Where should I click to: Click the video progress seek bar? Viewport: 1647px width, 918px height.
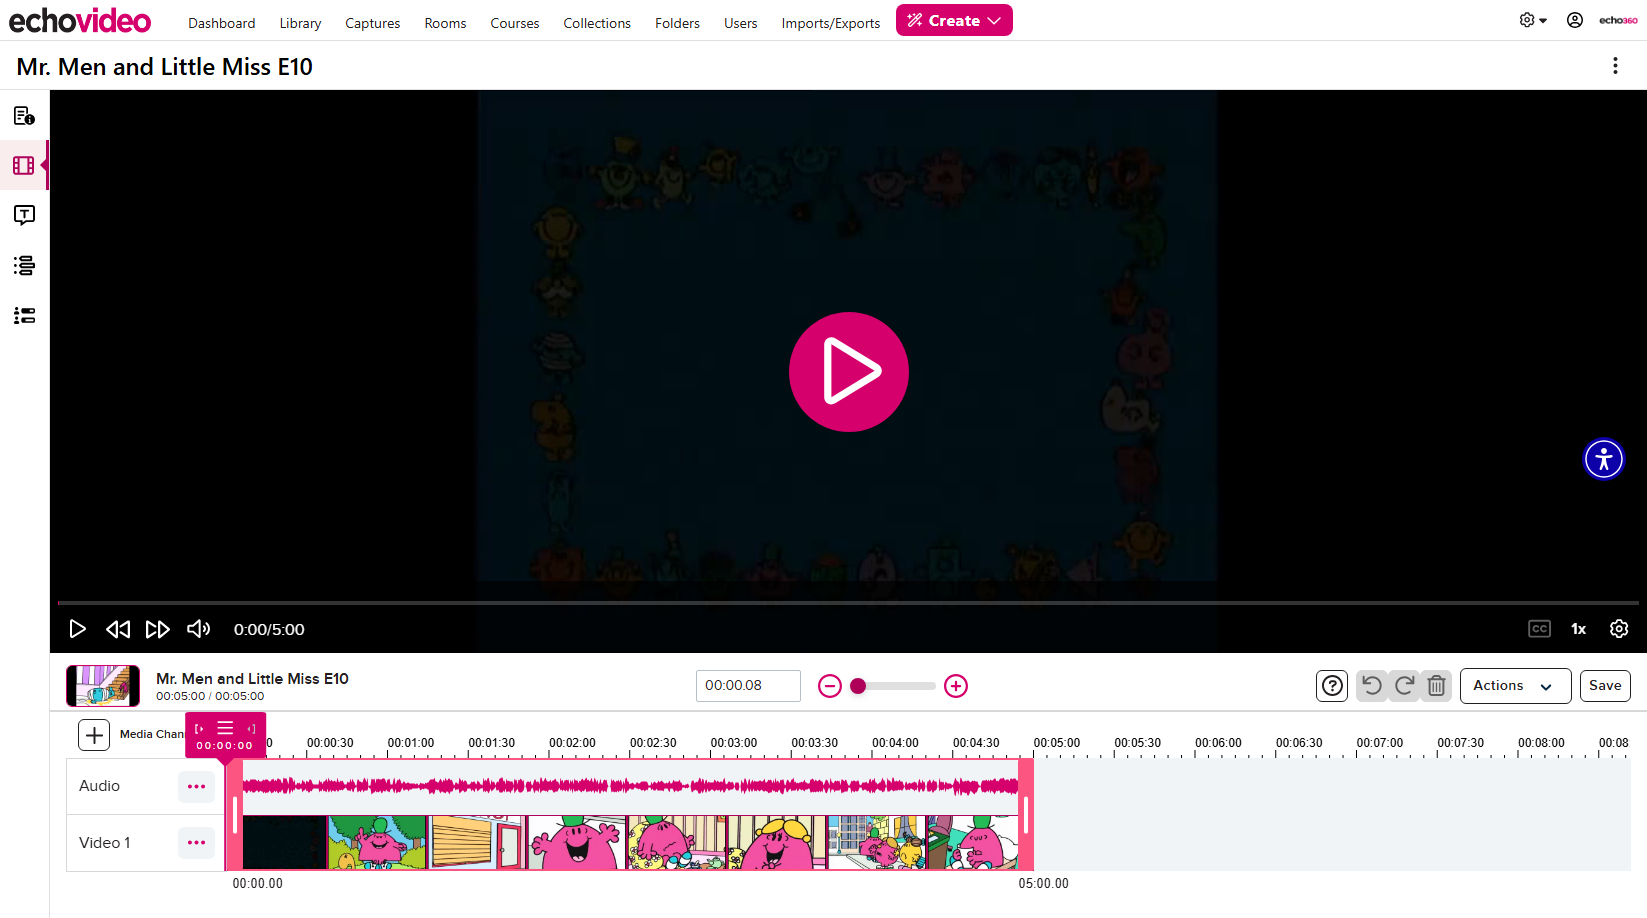(848, 603)
